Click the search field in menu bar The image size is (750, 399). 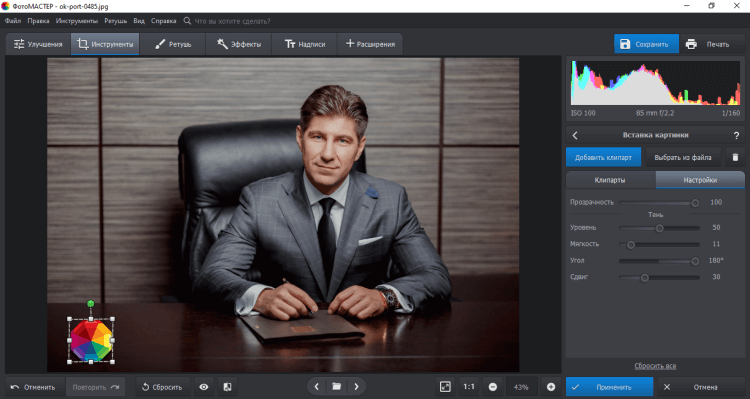click(232, 21)
